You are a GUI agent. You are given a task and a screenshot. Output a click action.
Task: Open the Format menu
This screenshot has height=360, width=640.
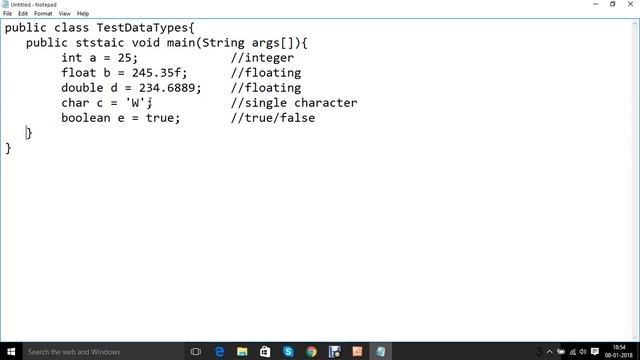43,13
